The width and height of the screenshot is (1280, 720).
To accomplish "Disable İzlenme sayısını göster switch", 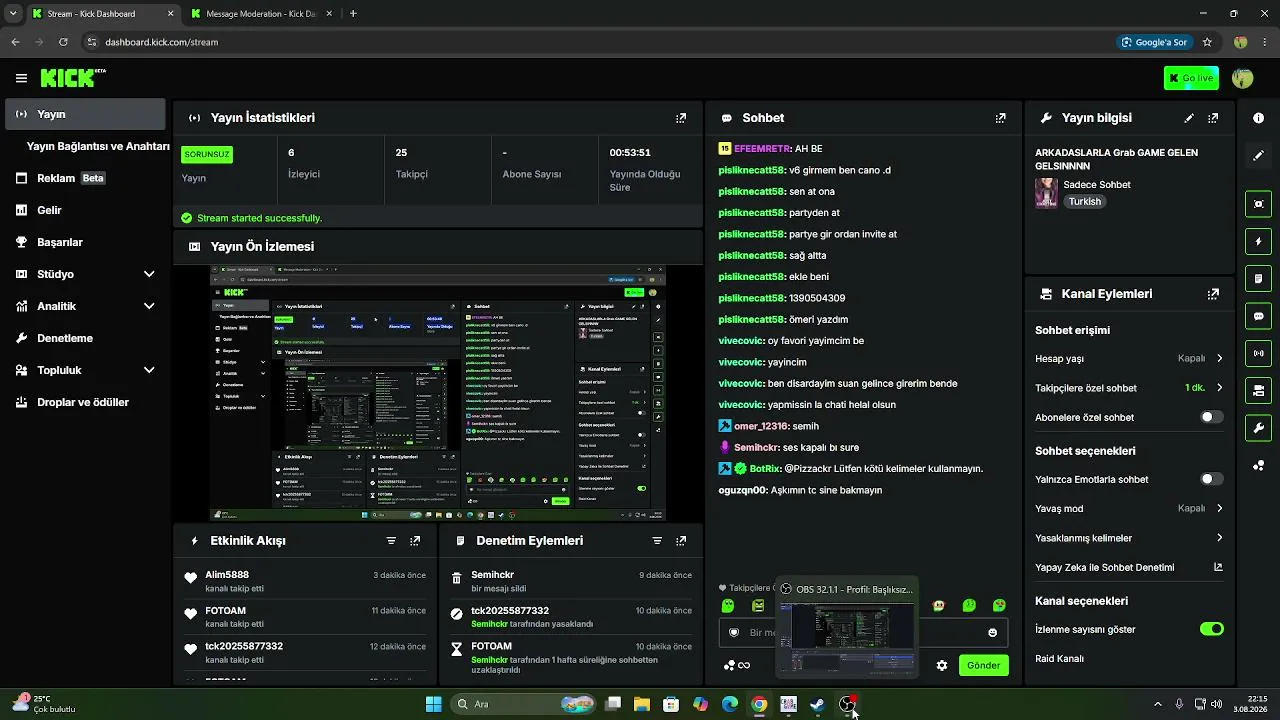I will click(x=1211, y=629).
